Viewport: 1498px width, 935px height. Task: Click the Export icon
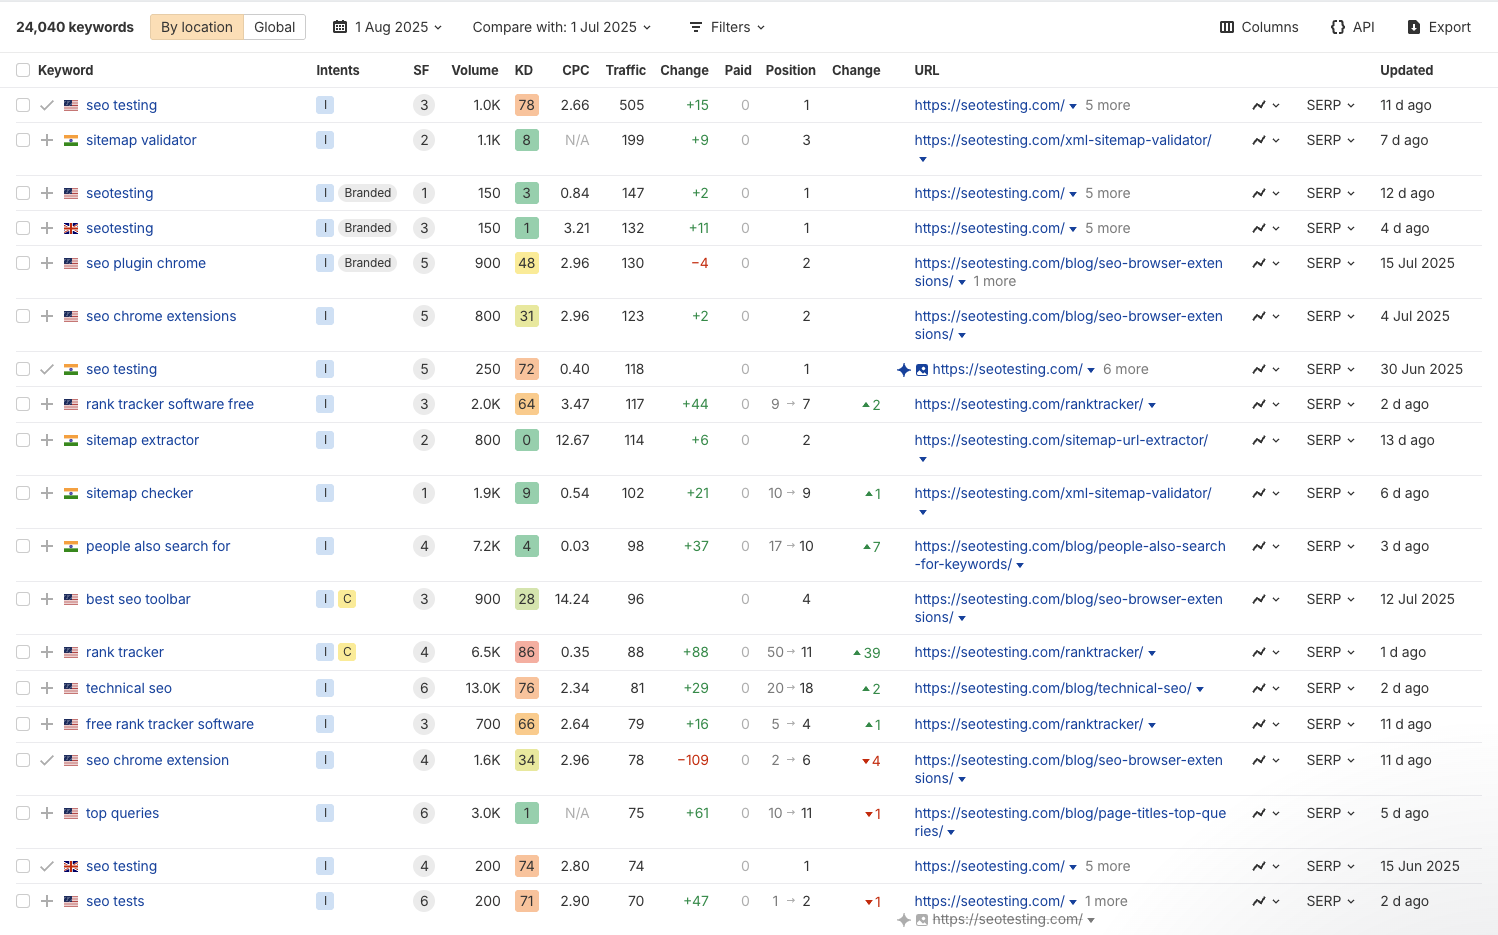1414,27
